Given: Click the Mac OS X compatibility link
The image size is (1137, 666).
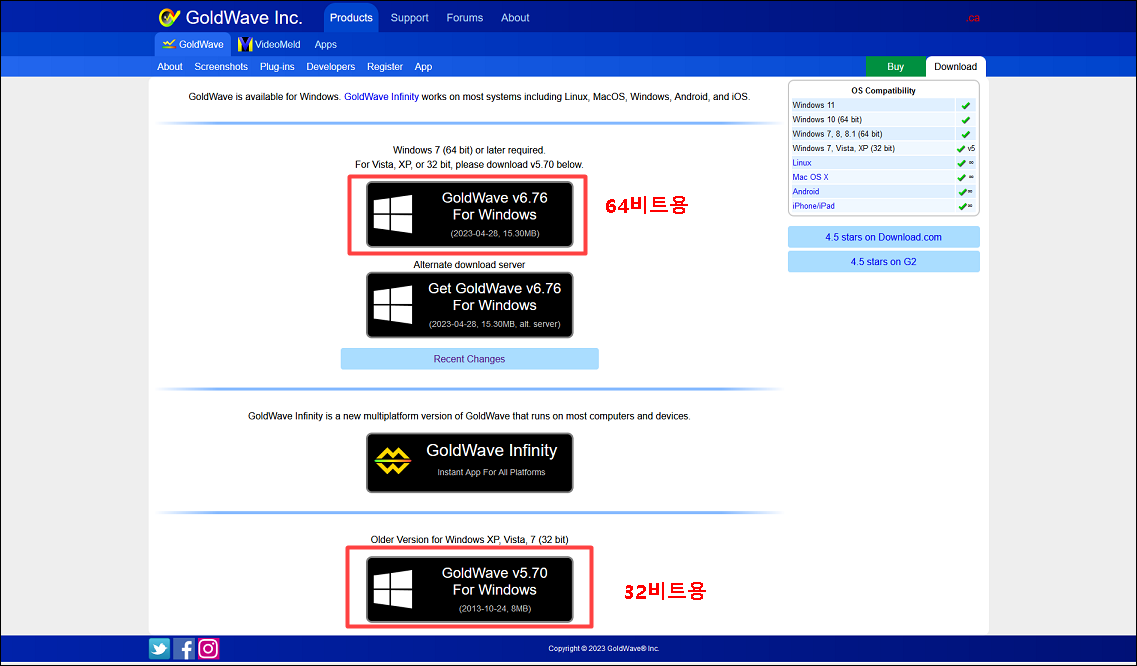Looking at the screenshot, I should [x=810, y=177].
